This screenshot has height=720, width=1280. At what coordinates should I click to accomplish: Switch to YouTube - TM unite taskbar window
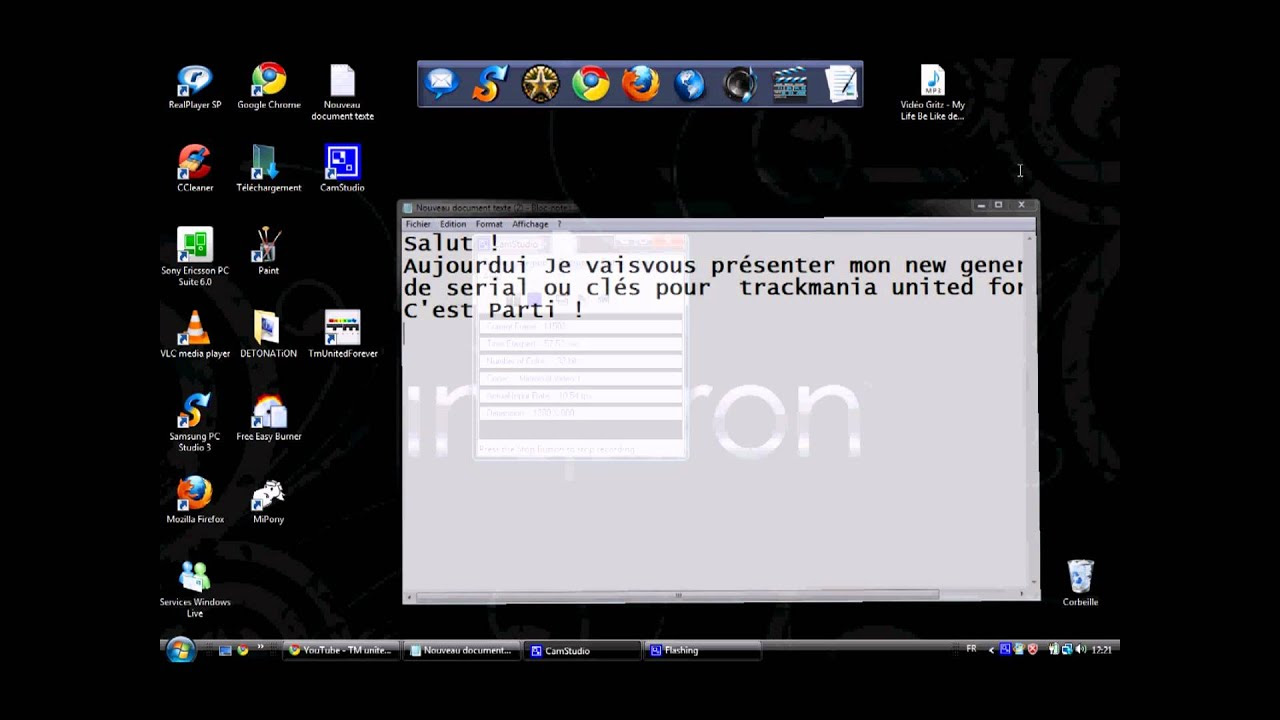coord(341,650)
